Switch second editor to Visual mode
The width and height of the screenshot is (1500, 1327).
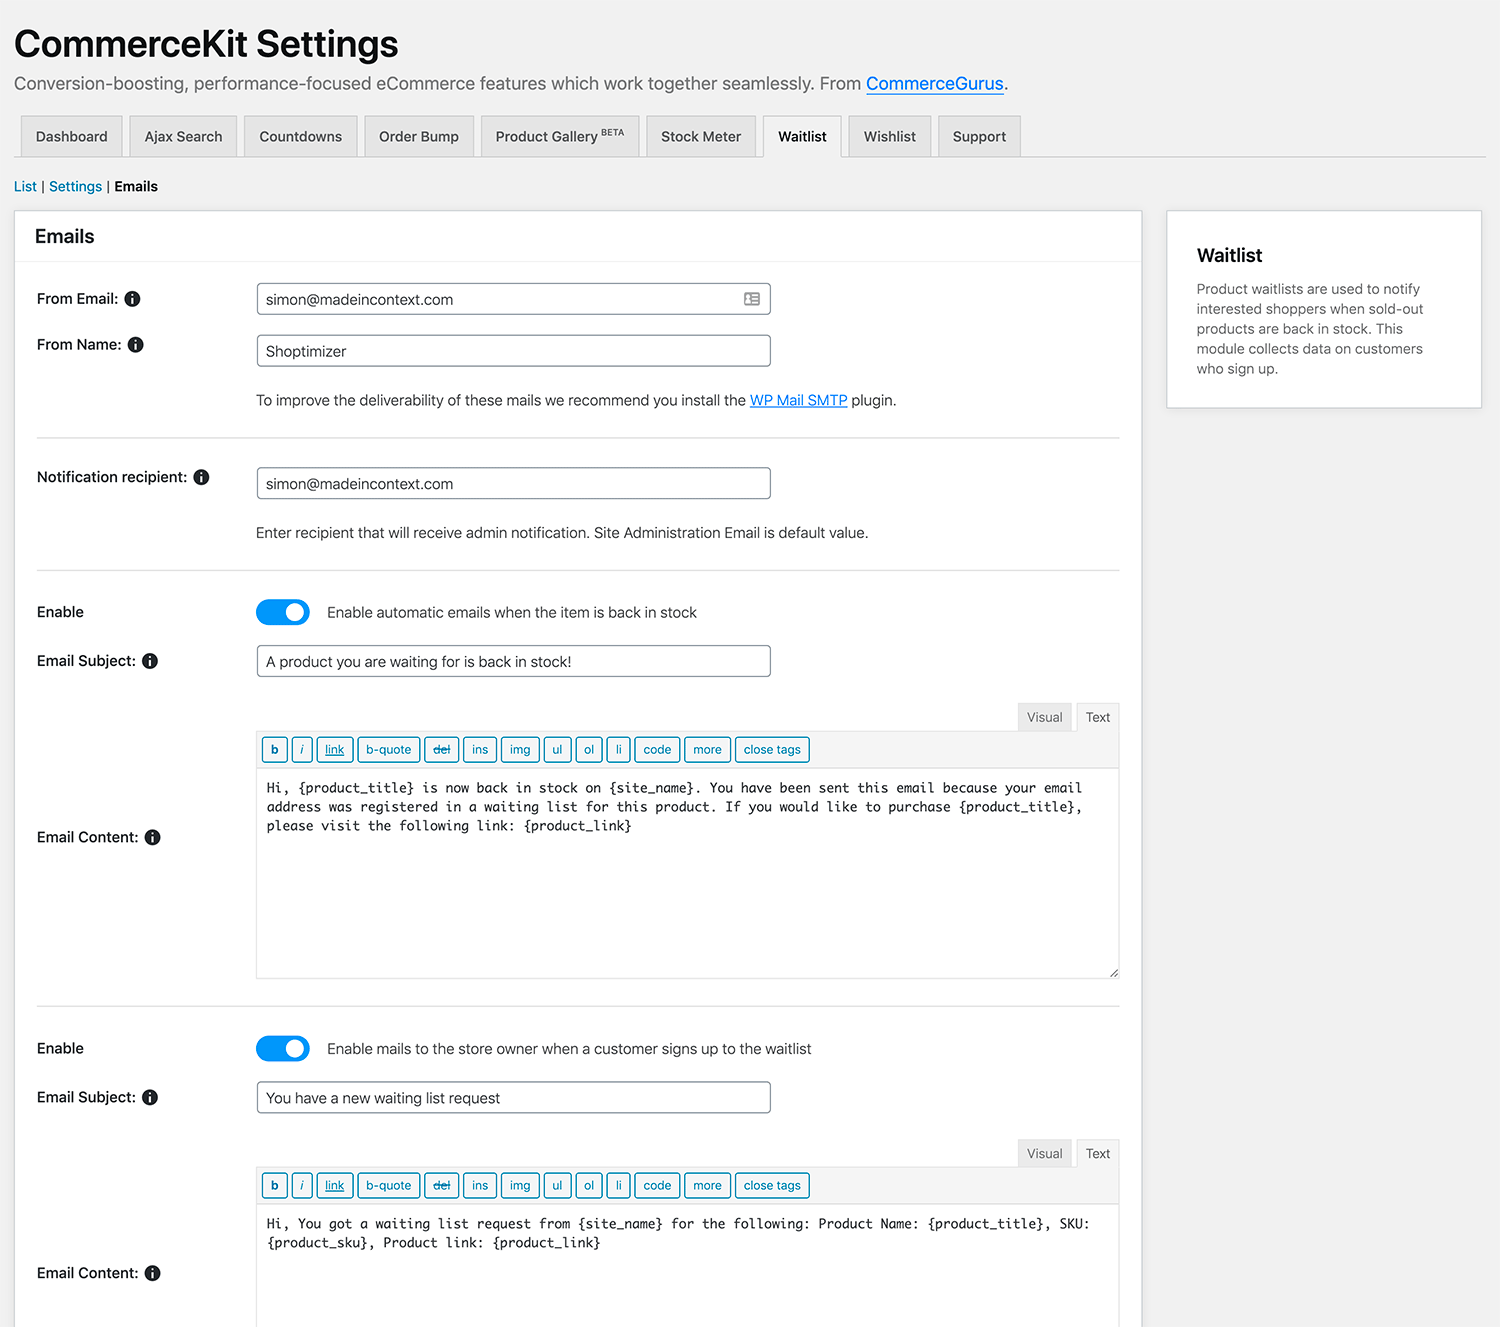point(1044,1153)
